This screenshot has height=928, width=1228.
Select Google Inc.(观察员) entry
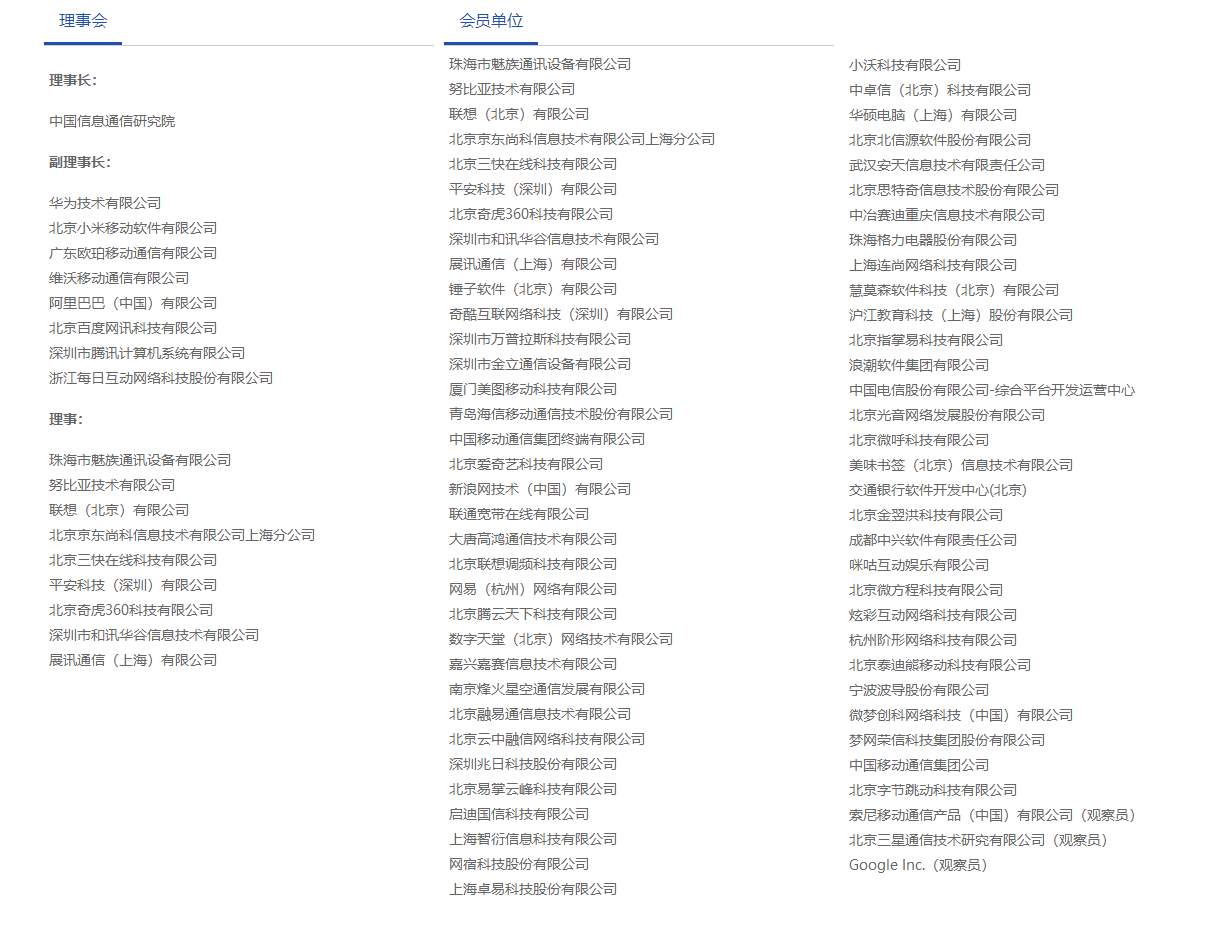click(921, 865)
